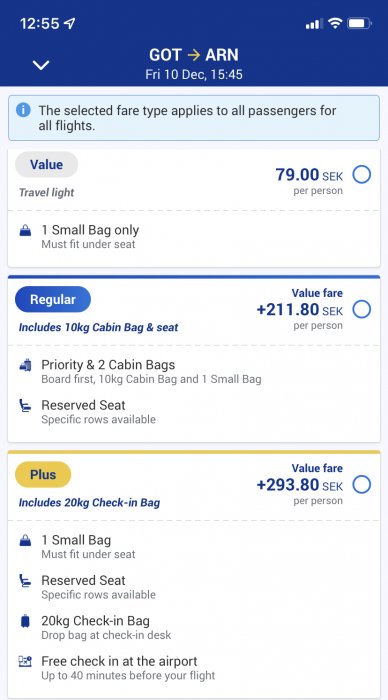Tap the blue Regular fare pill
Image resolution: width=388 pixels, height=700 pixels.
click(x=53, y=300)
